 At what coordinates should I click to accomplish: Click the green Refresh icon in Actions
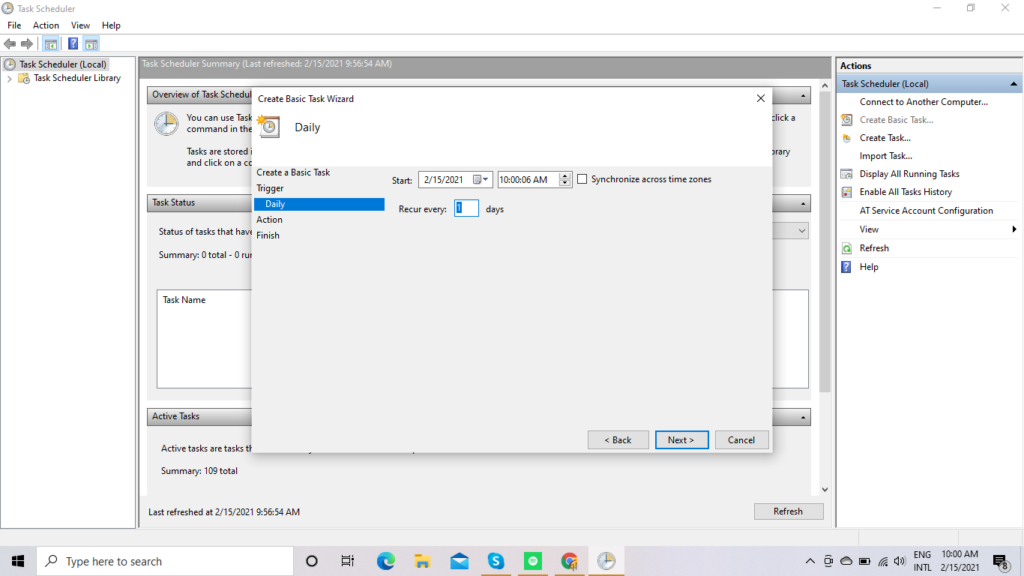tap(847, 249)
